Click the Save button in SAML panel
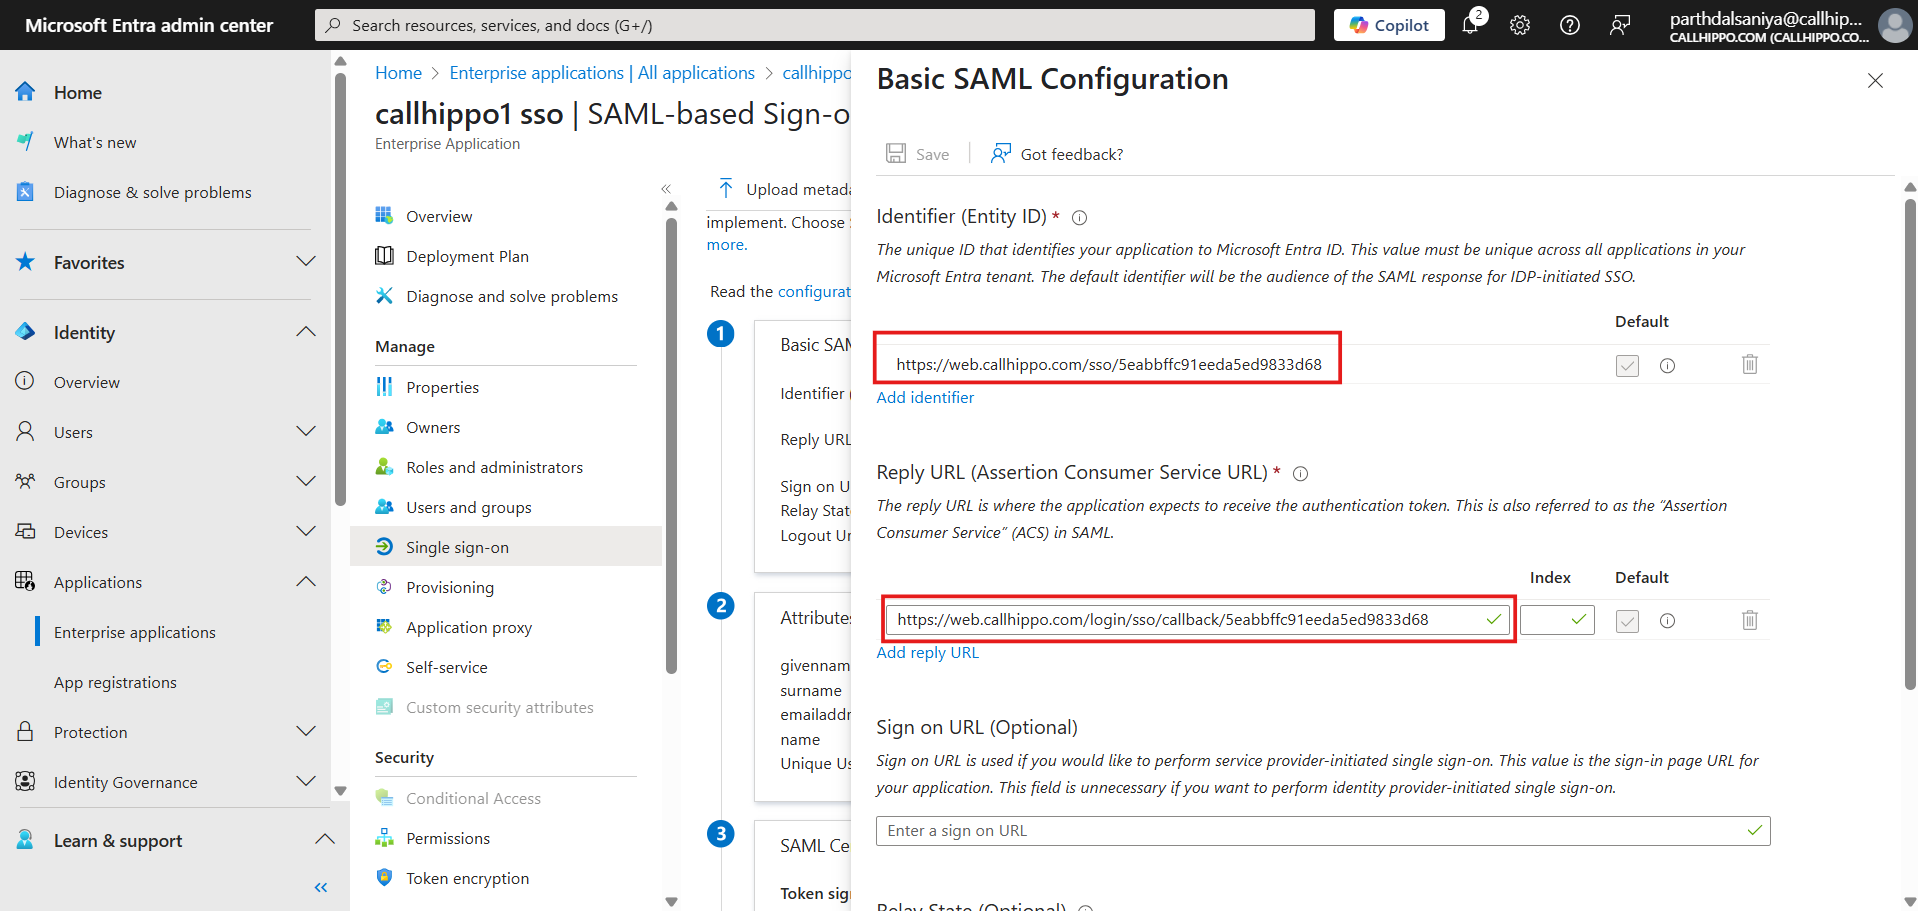The image size is (1918, 911). [918, 154]
